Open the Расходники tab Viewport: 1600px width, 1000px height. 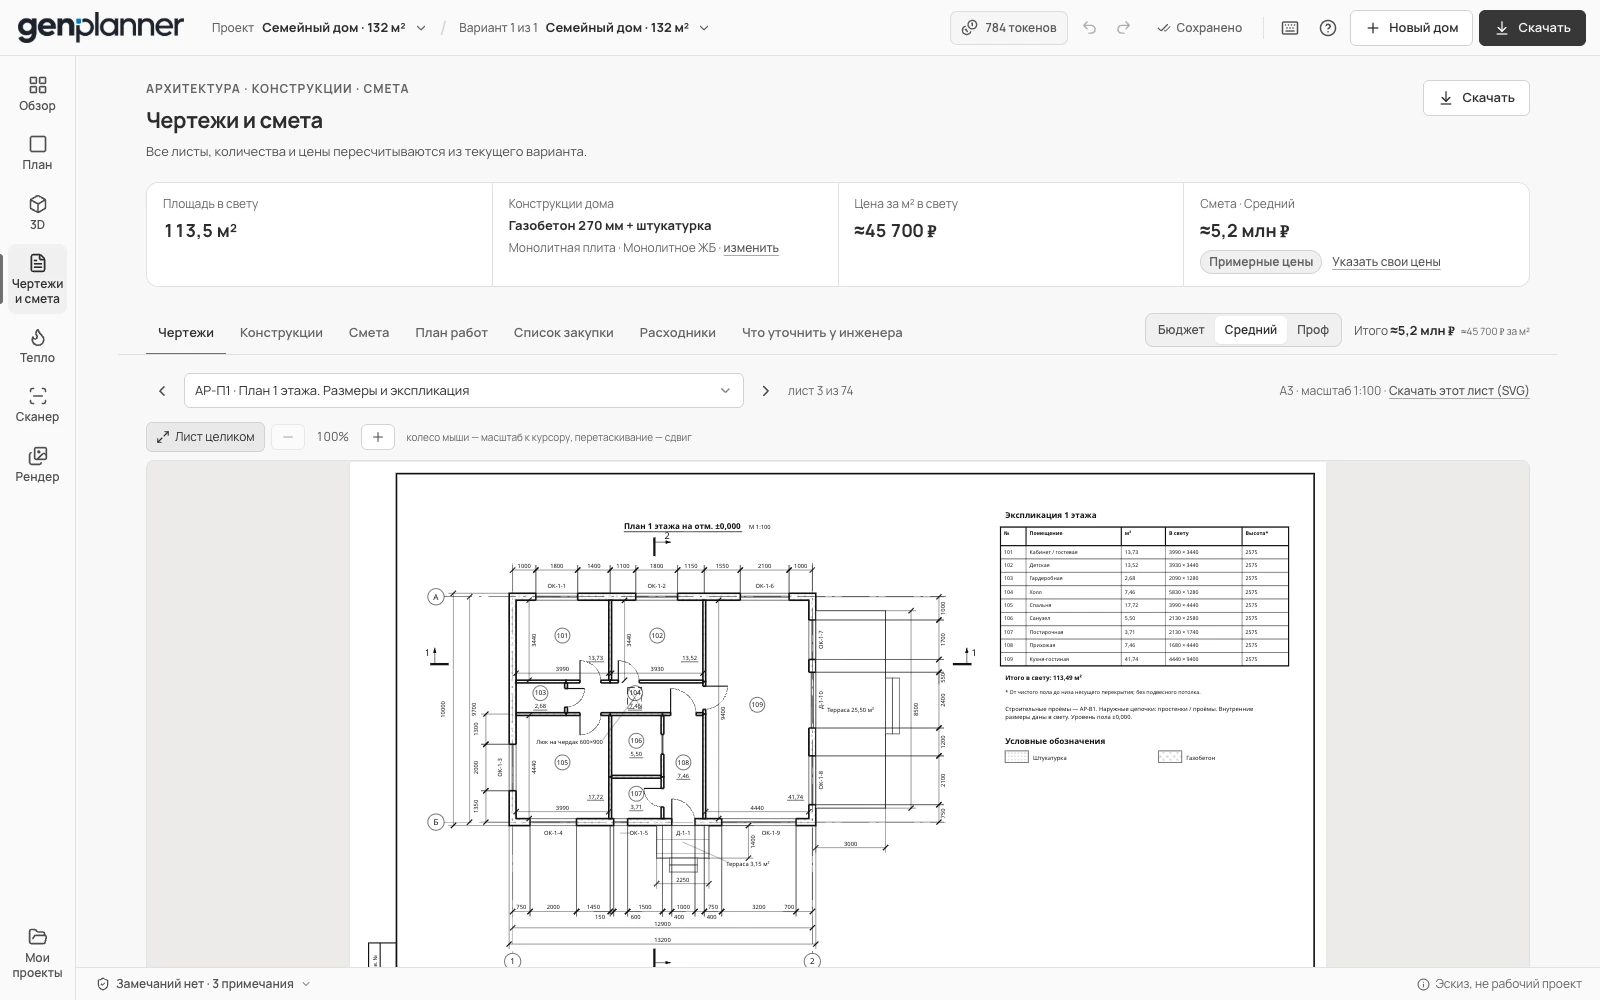click(x=677, y=333)
